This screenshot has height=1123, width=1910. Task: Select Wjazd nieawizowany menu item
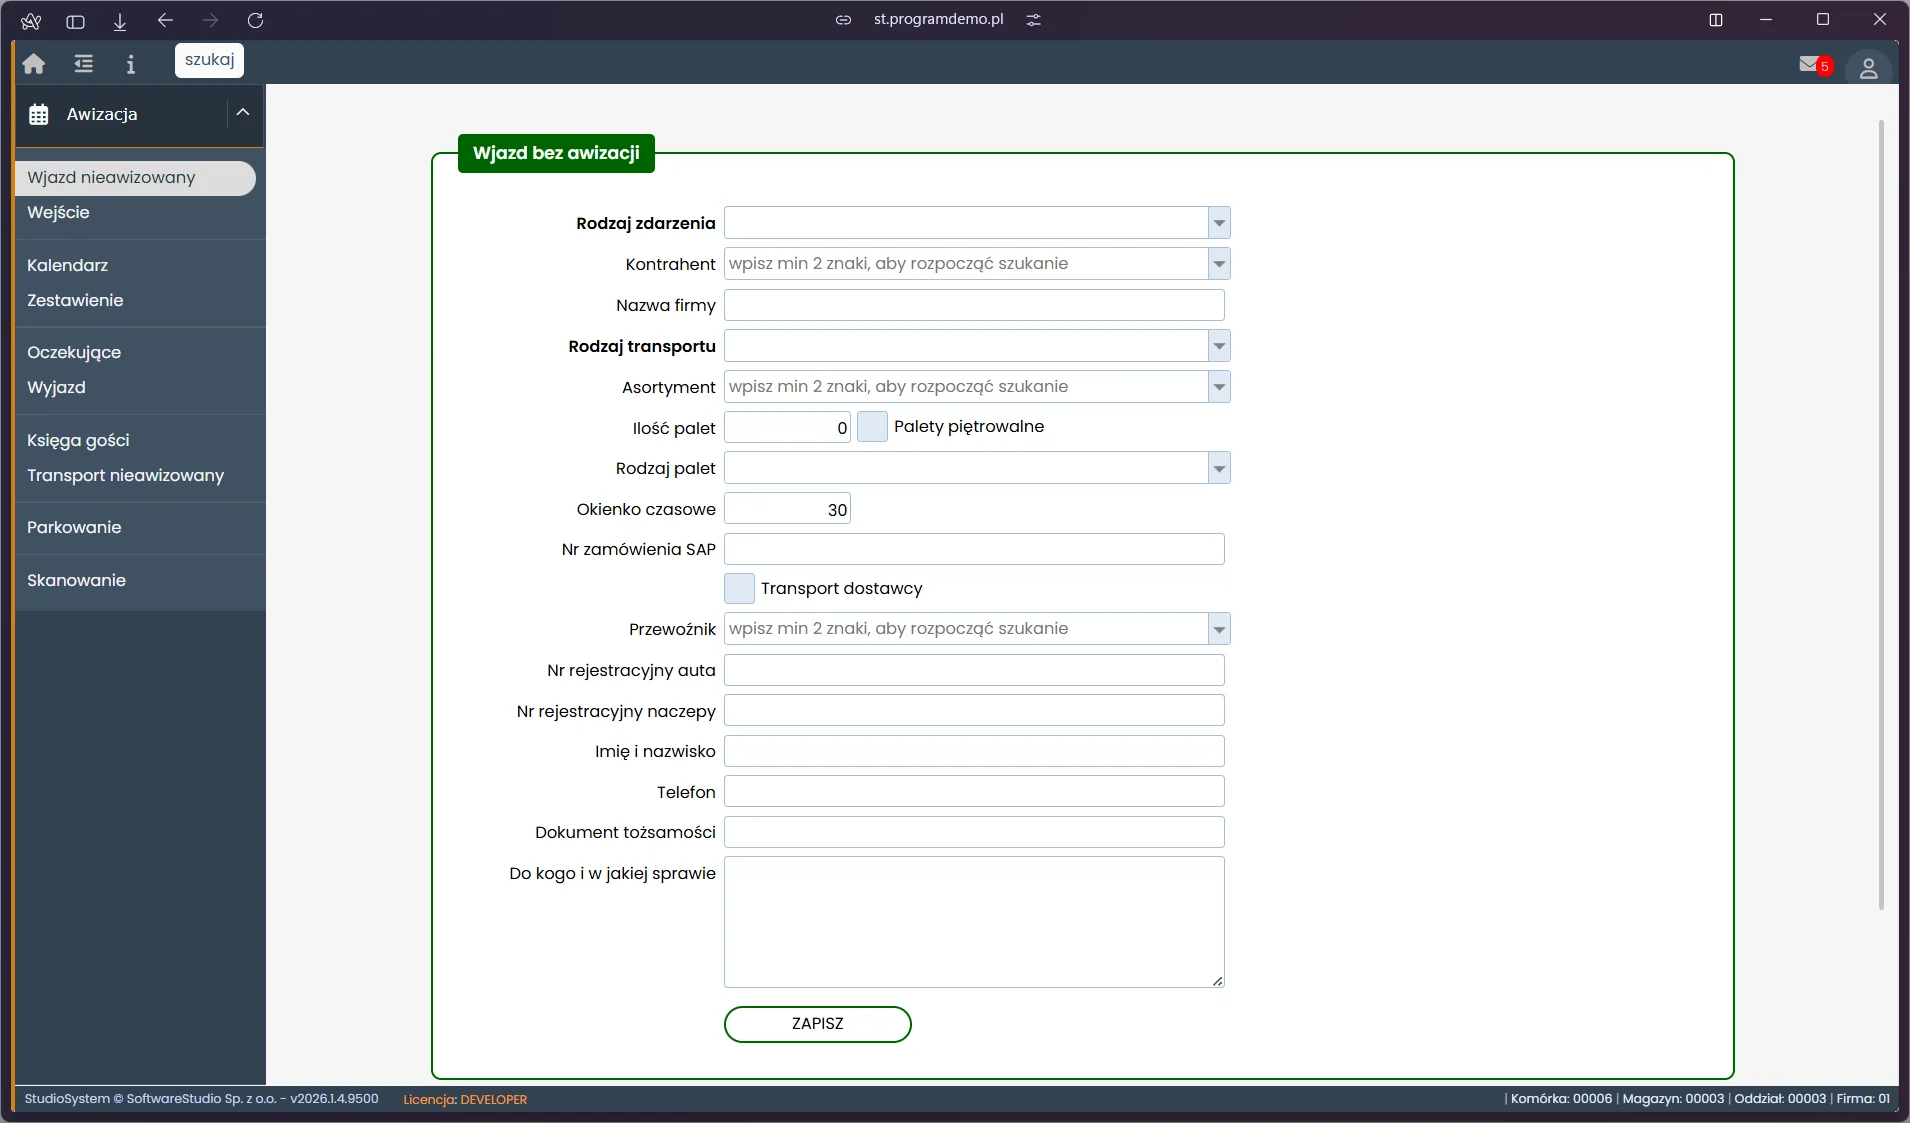(135, 178)
